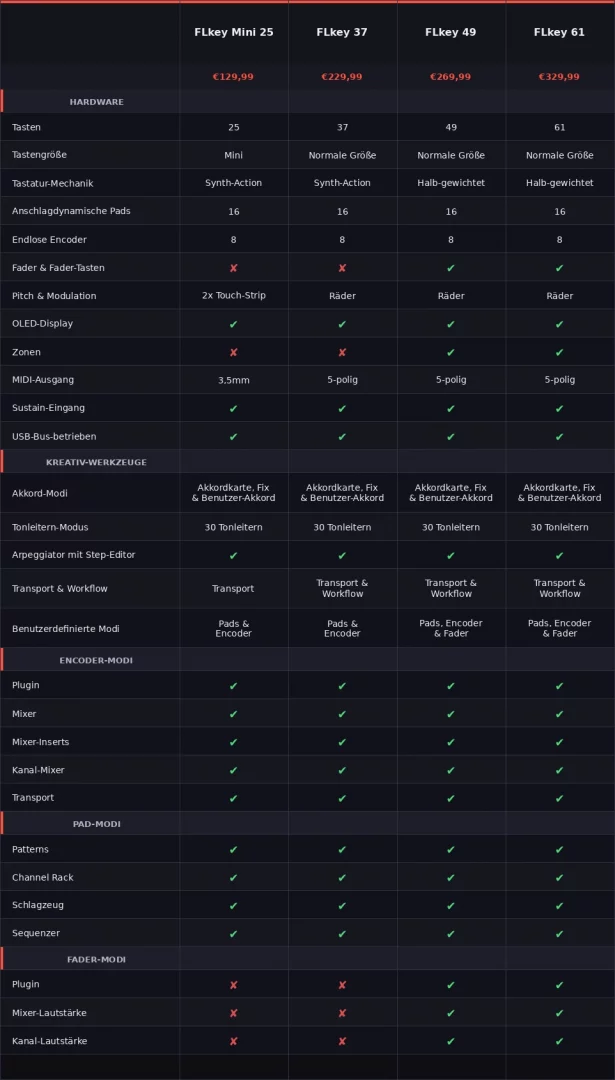Click the Akkord-Modi row label
The image size is (615, 1080).
point(39,493)
